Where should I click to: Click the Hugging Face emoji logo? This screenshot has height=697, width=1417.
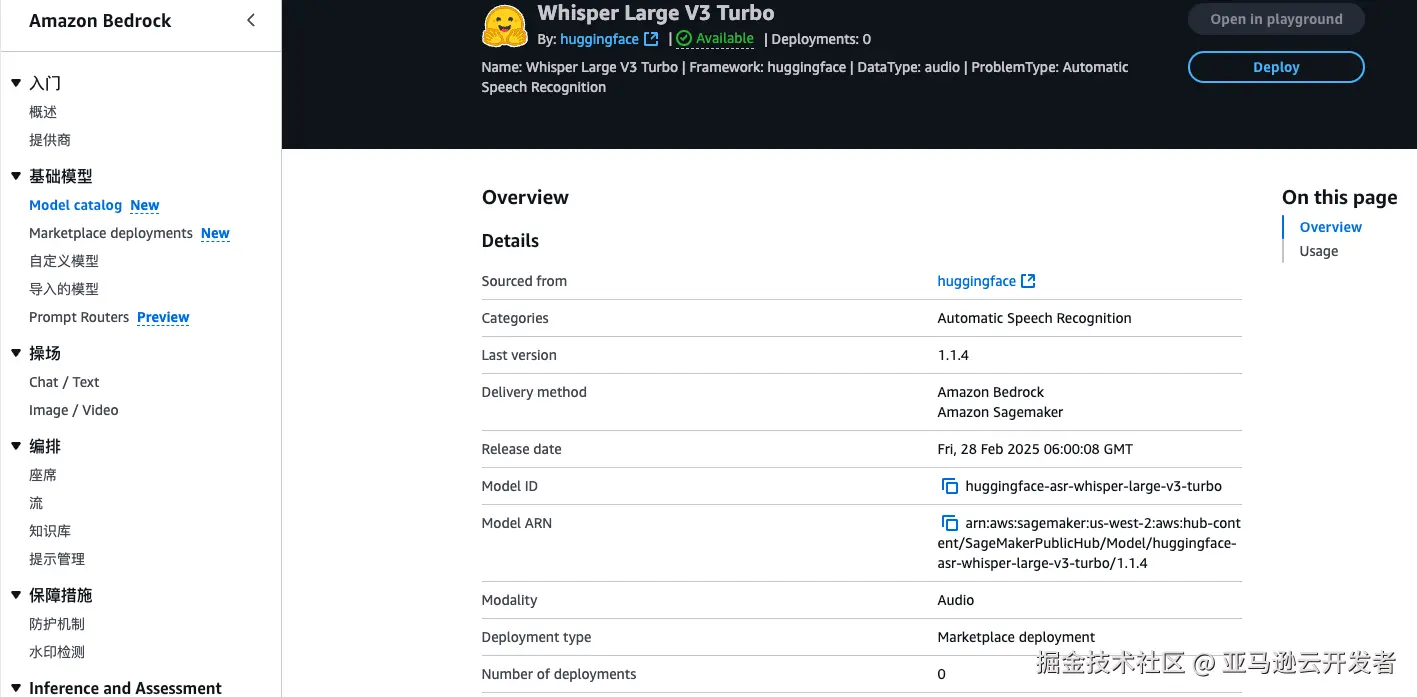(x=505, y=27)
